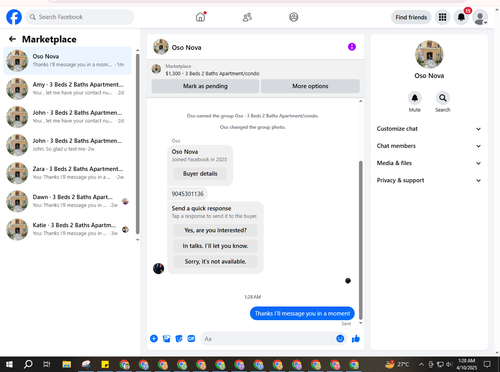This screenshot has height=372, width=500.
Task: Send quick response Sorry, it's not available.
Action: point(215,262)
